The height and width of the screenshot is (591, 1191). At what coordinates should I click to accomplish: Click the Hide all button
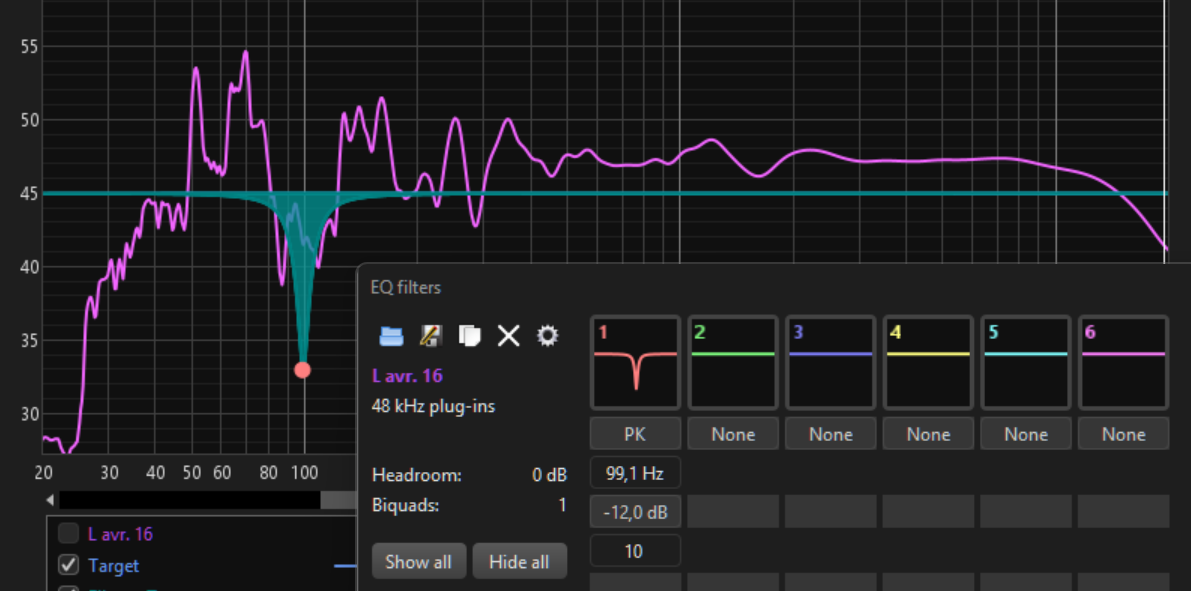pos(519,561)
